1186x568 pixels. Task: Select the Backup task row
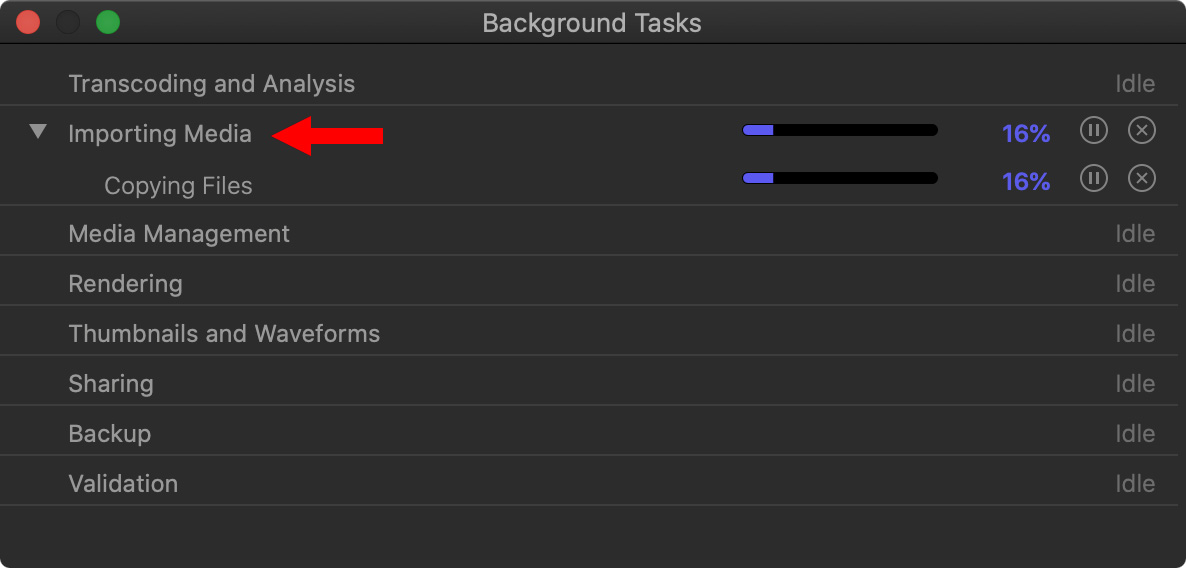(x=593, y=433)
